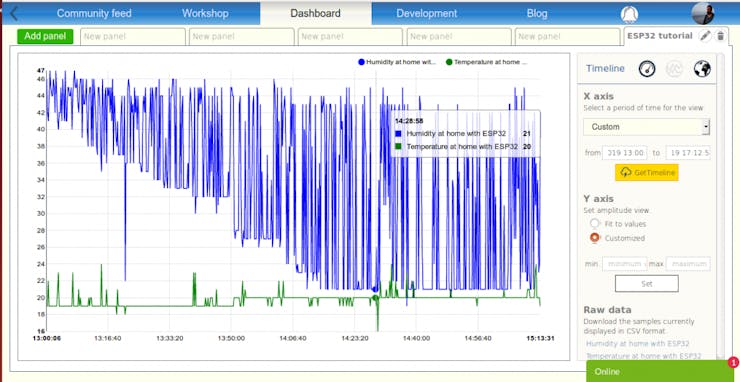Image resolution: width=740 pixels, height=382 pixels.
Task: Click the 47 y-axis maximum label
Action: (x=41, y=70)
